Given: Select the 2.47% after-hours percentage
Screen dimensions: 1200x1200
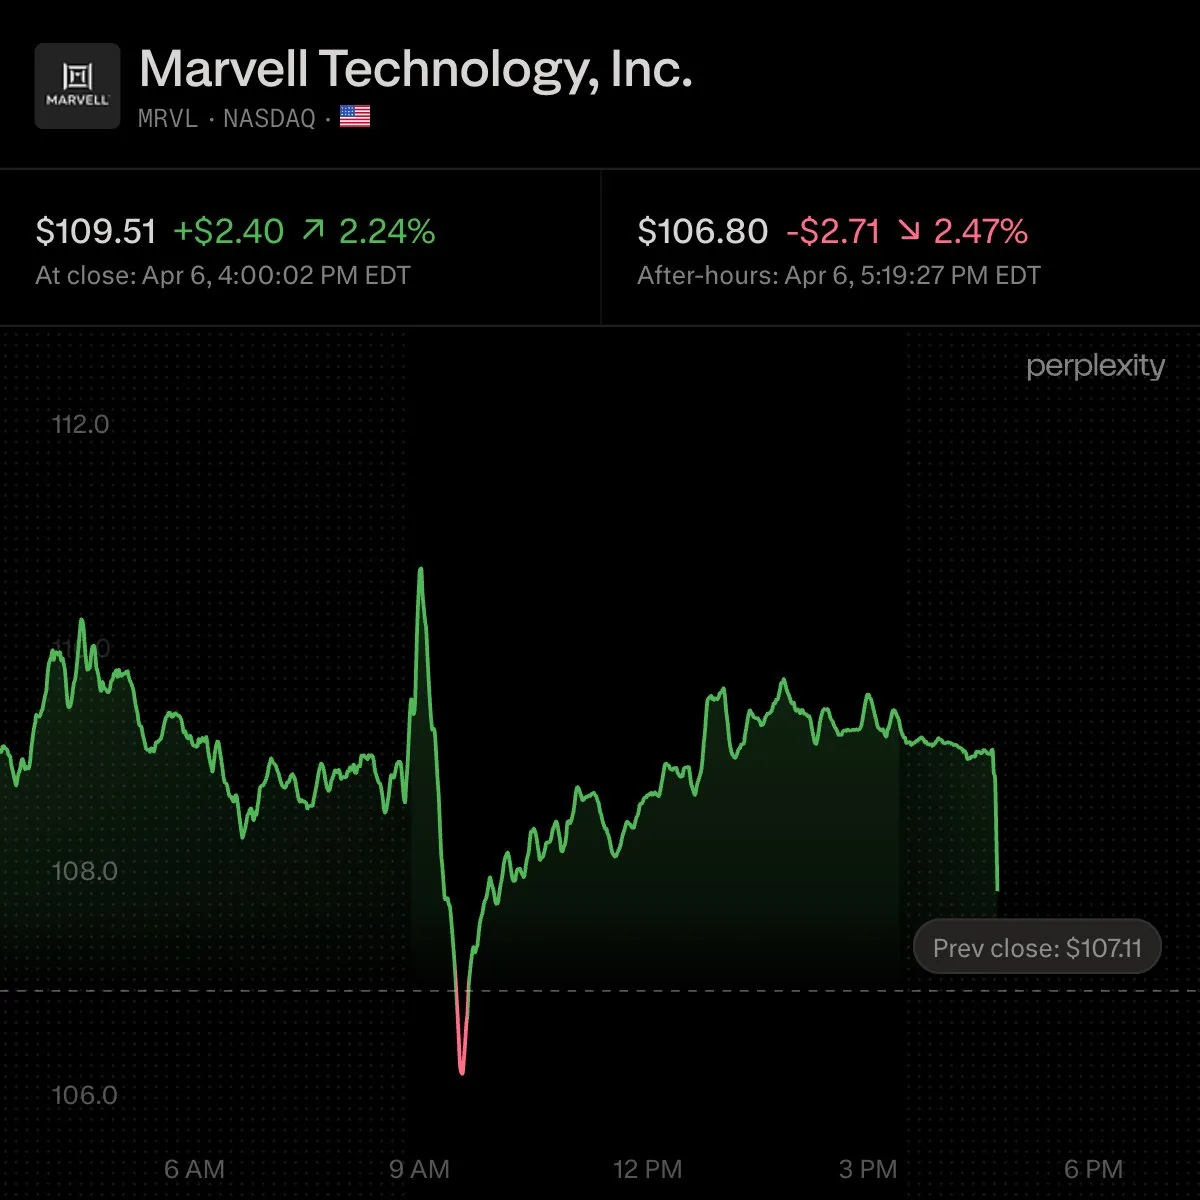Looking at the screenshot, I should pyautogui.click(x=980, y=232).
